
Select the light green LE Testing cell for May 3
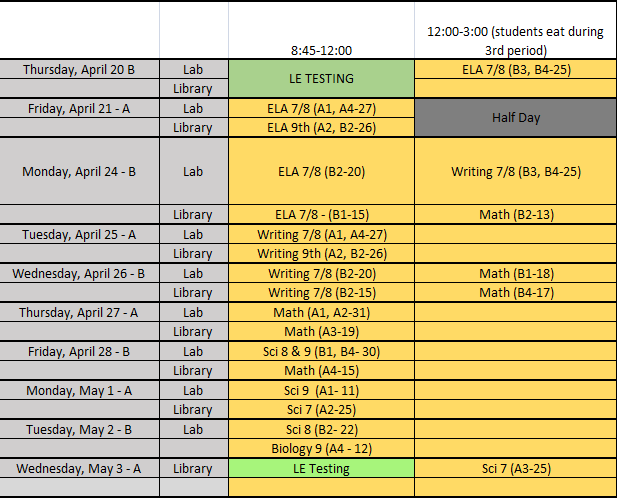coord(321,468)
